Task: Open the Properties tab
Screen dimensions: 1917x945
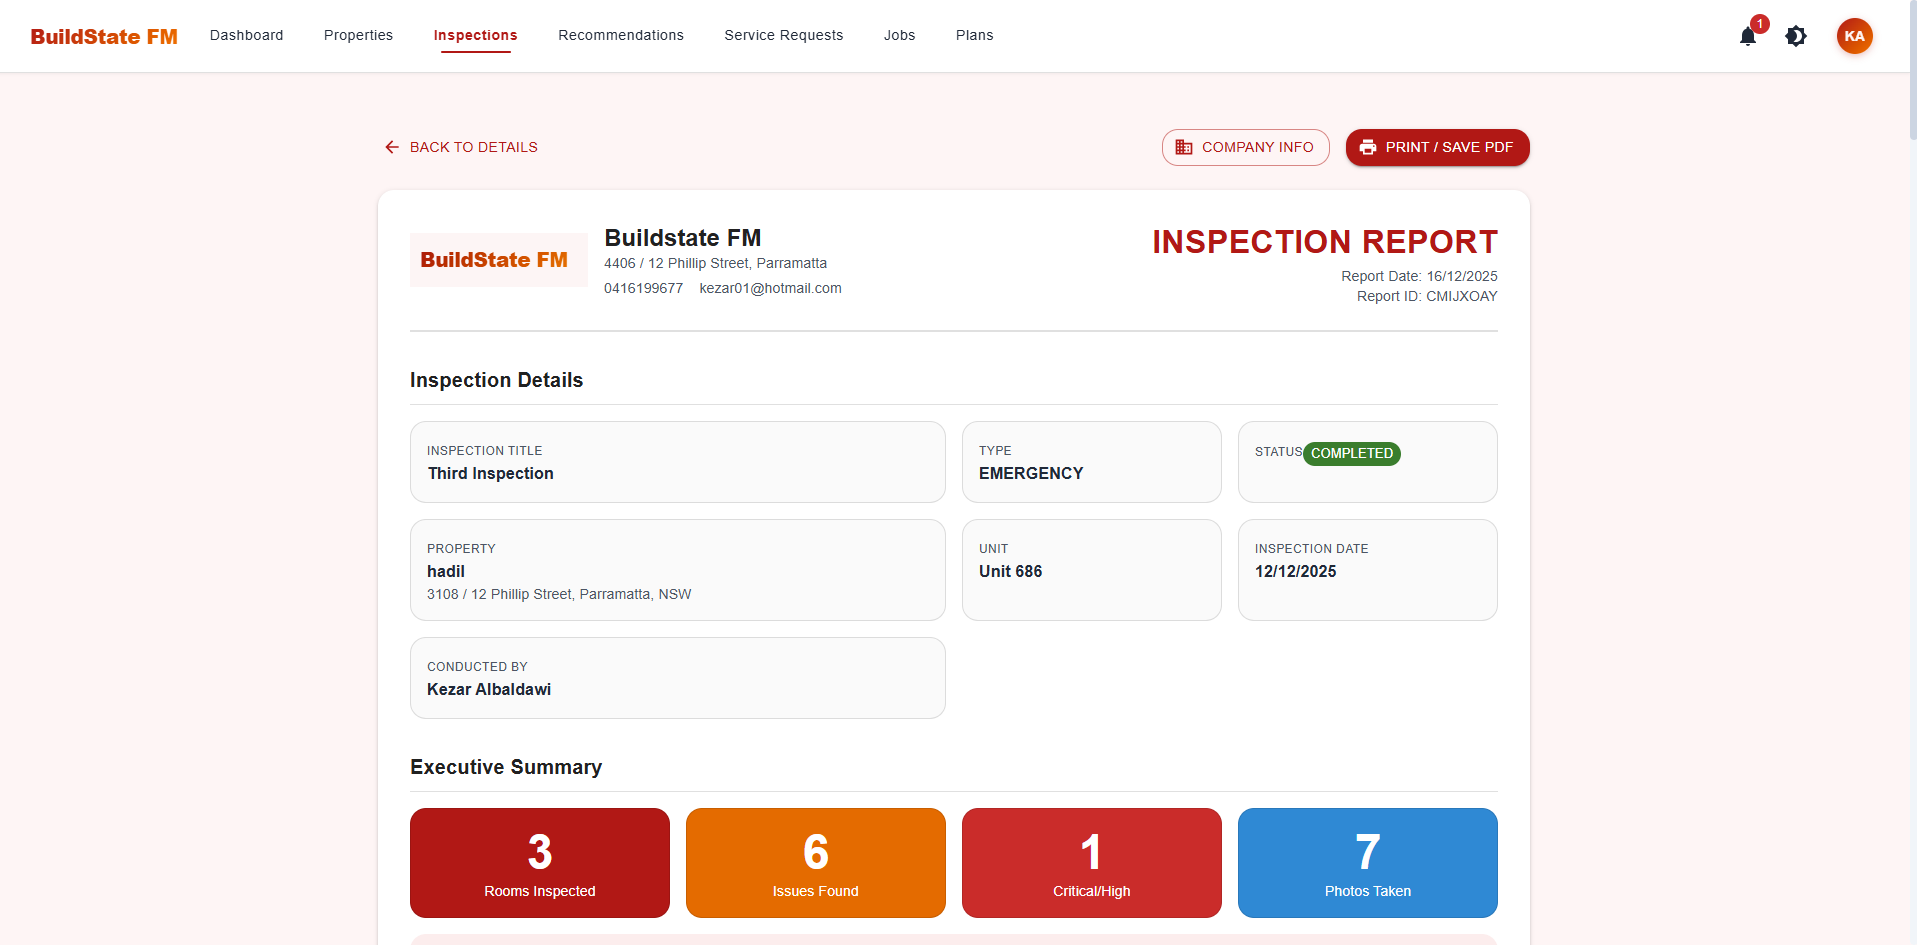Action: [358, 35]
